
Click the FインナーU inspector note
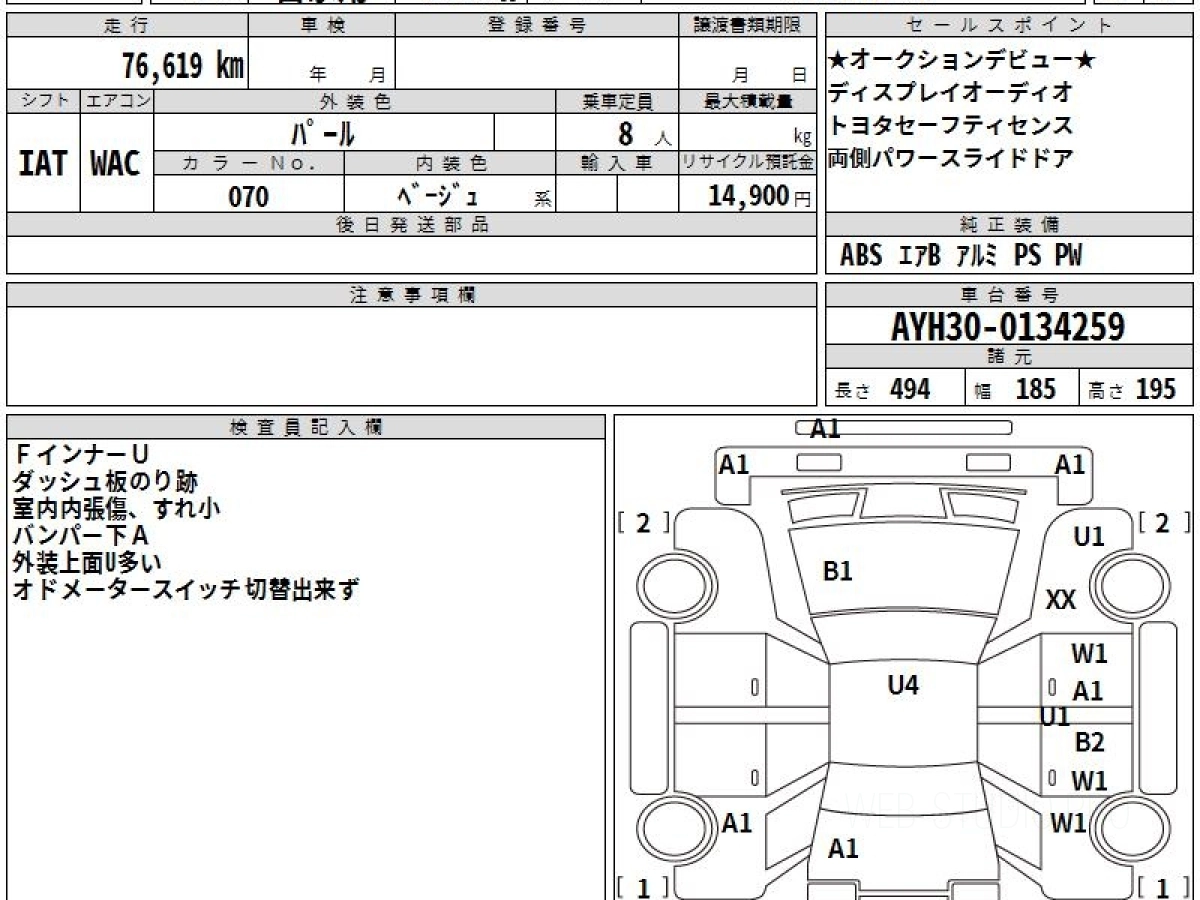[82, 455]
